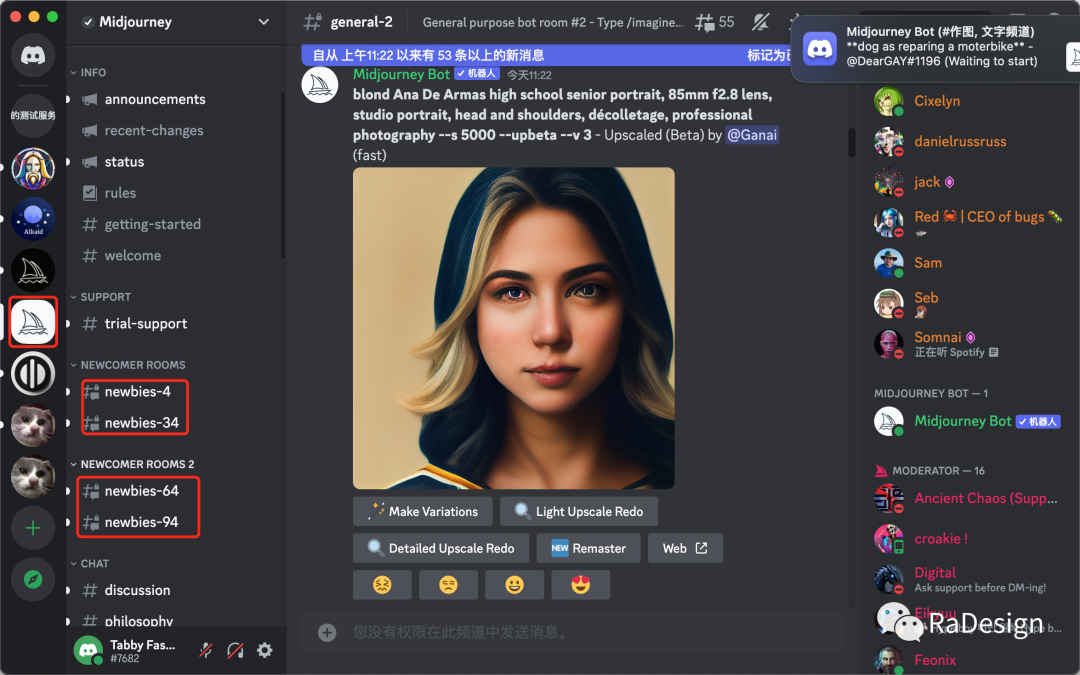Click Midjourney Bot name in message header
This screenshot has width=1080, height=675.
click(x=401, y=74)
